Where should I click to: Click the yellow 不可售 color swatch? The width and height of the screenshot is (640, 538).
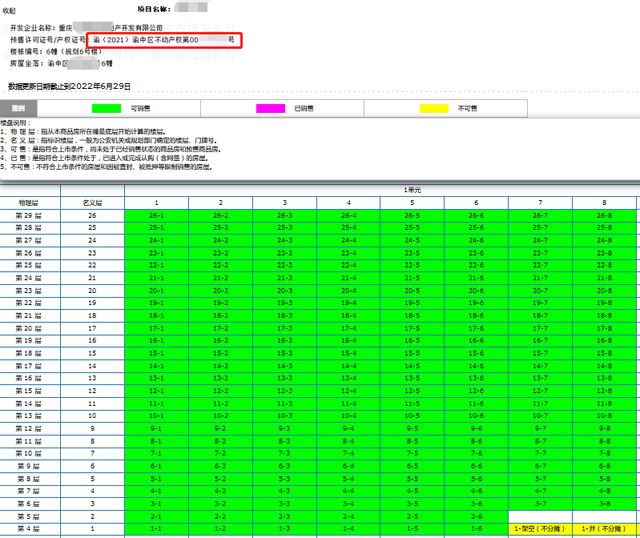tap(434, 108)
